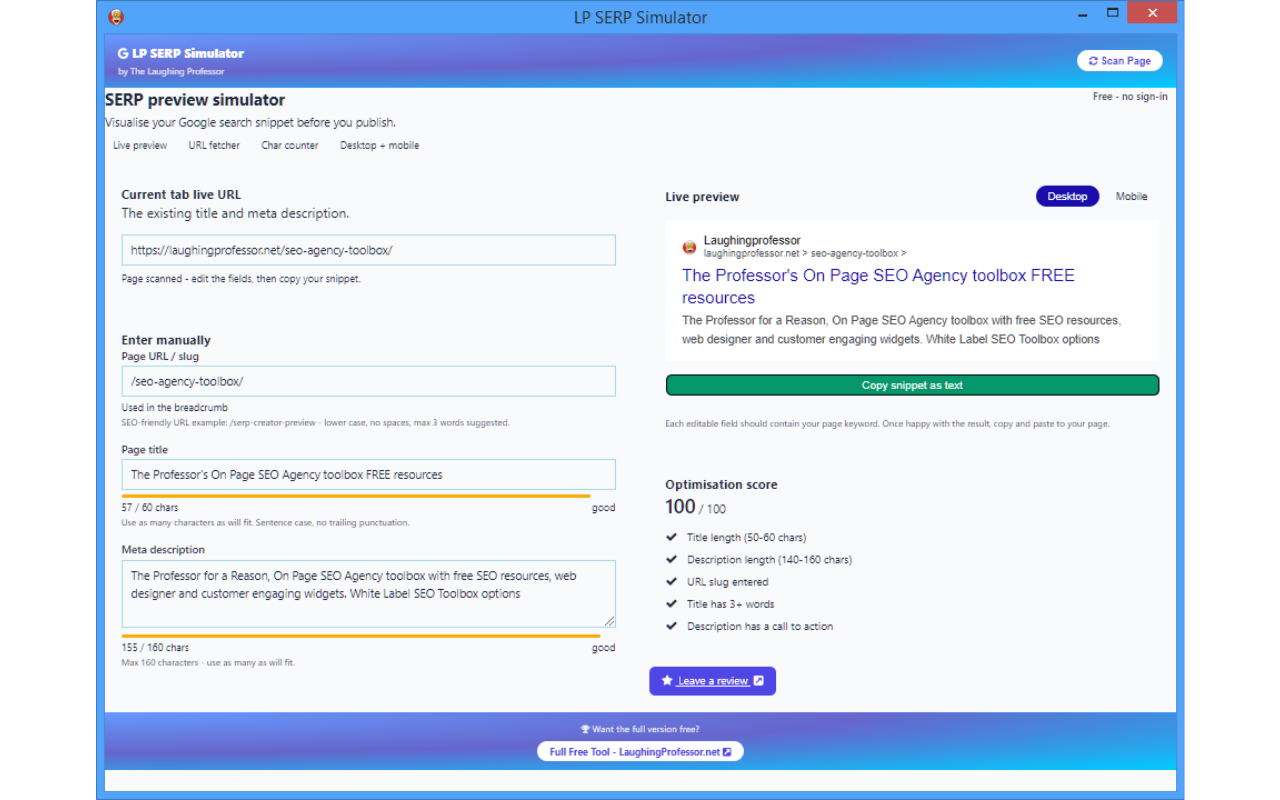Open the preview title link
The height and width of the screenshot is (800, 1280).
(x=878, y=286)
